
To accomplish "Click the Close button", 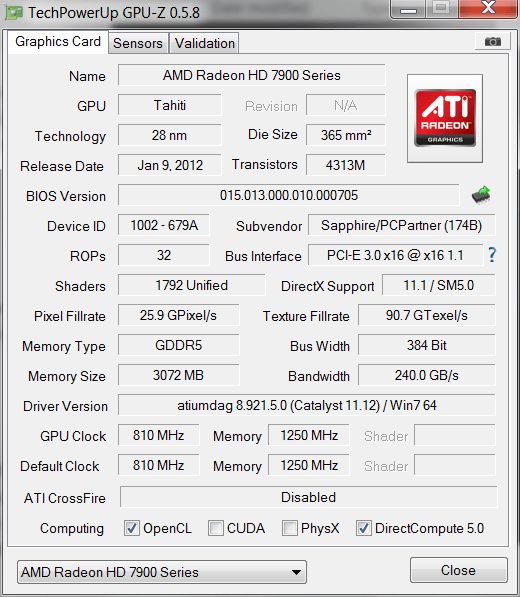I will coord(459,570).
